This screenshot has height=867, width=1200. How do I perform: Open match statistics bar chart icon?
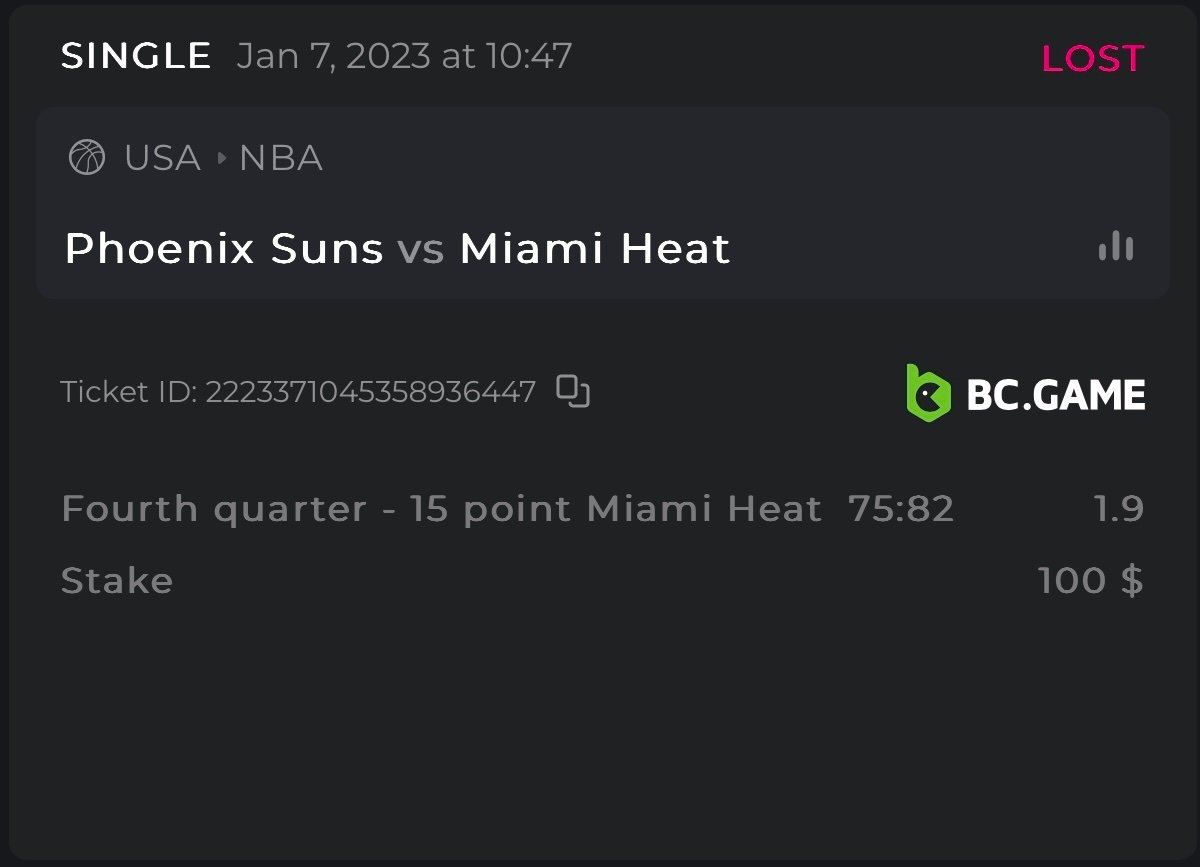coord(1116,247)
